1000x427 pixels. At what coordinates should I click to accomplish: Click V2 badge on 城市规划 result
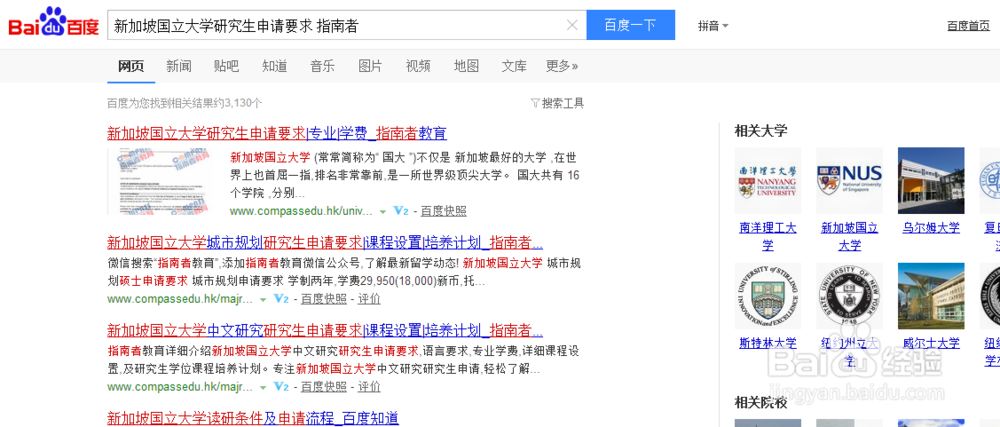click(281, 298)
